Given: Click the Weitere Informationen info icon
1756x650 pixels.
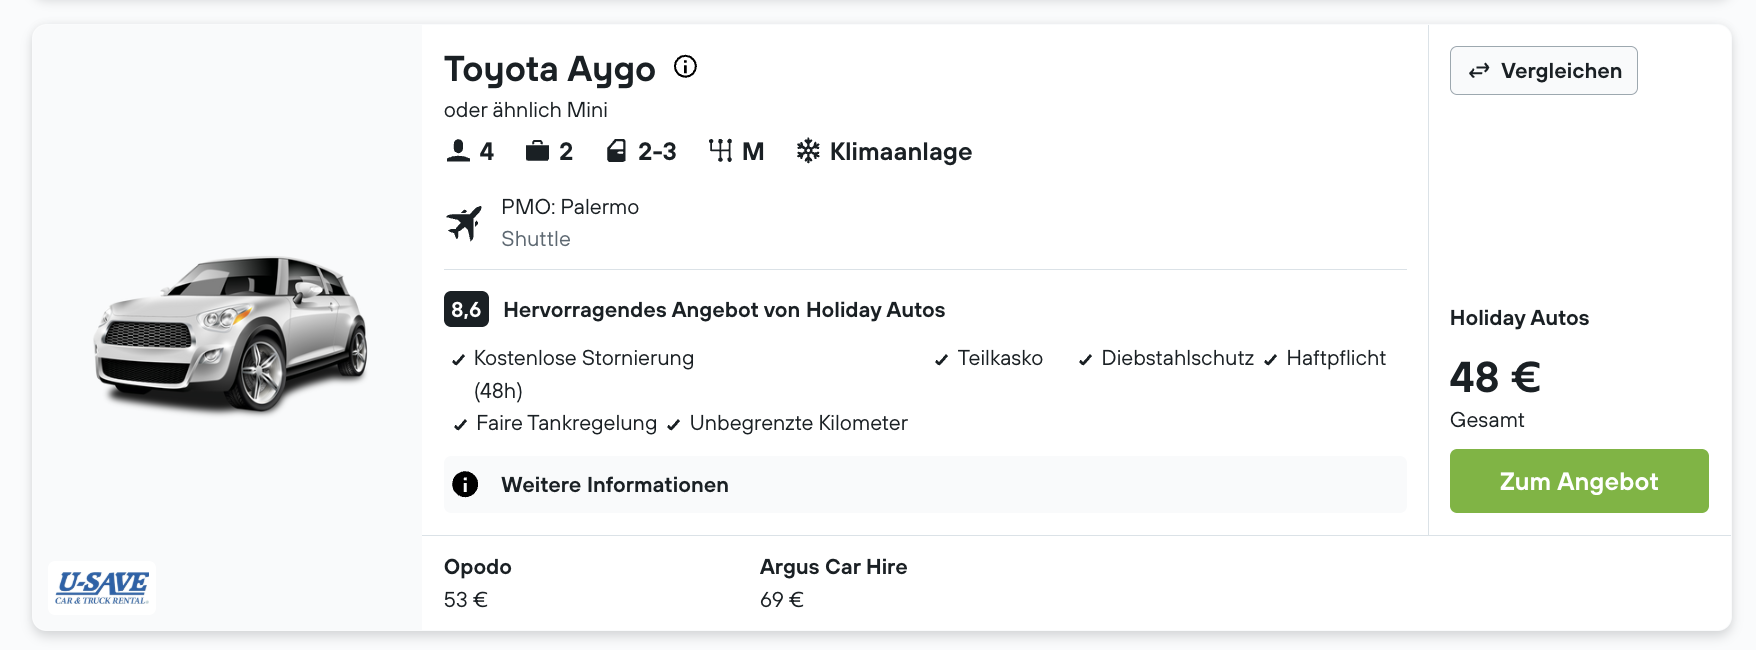Looking at the screenshot, I should click(465, 484).
